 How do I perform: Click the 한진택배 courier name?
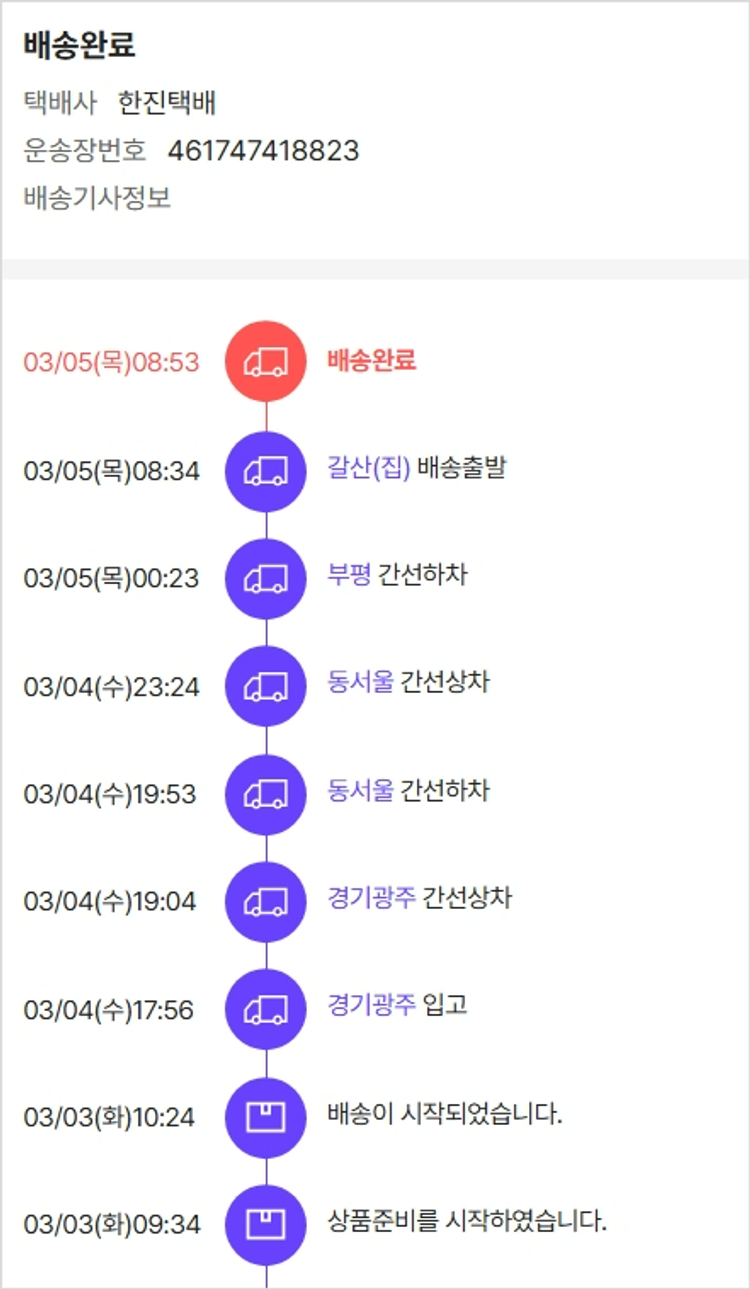pos(167,103)
